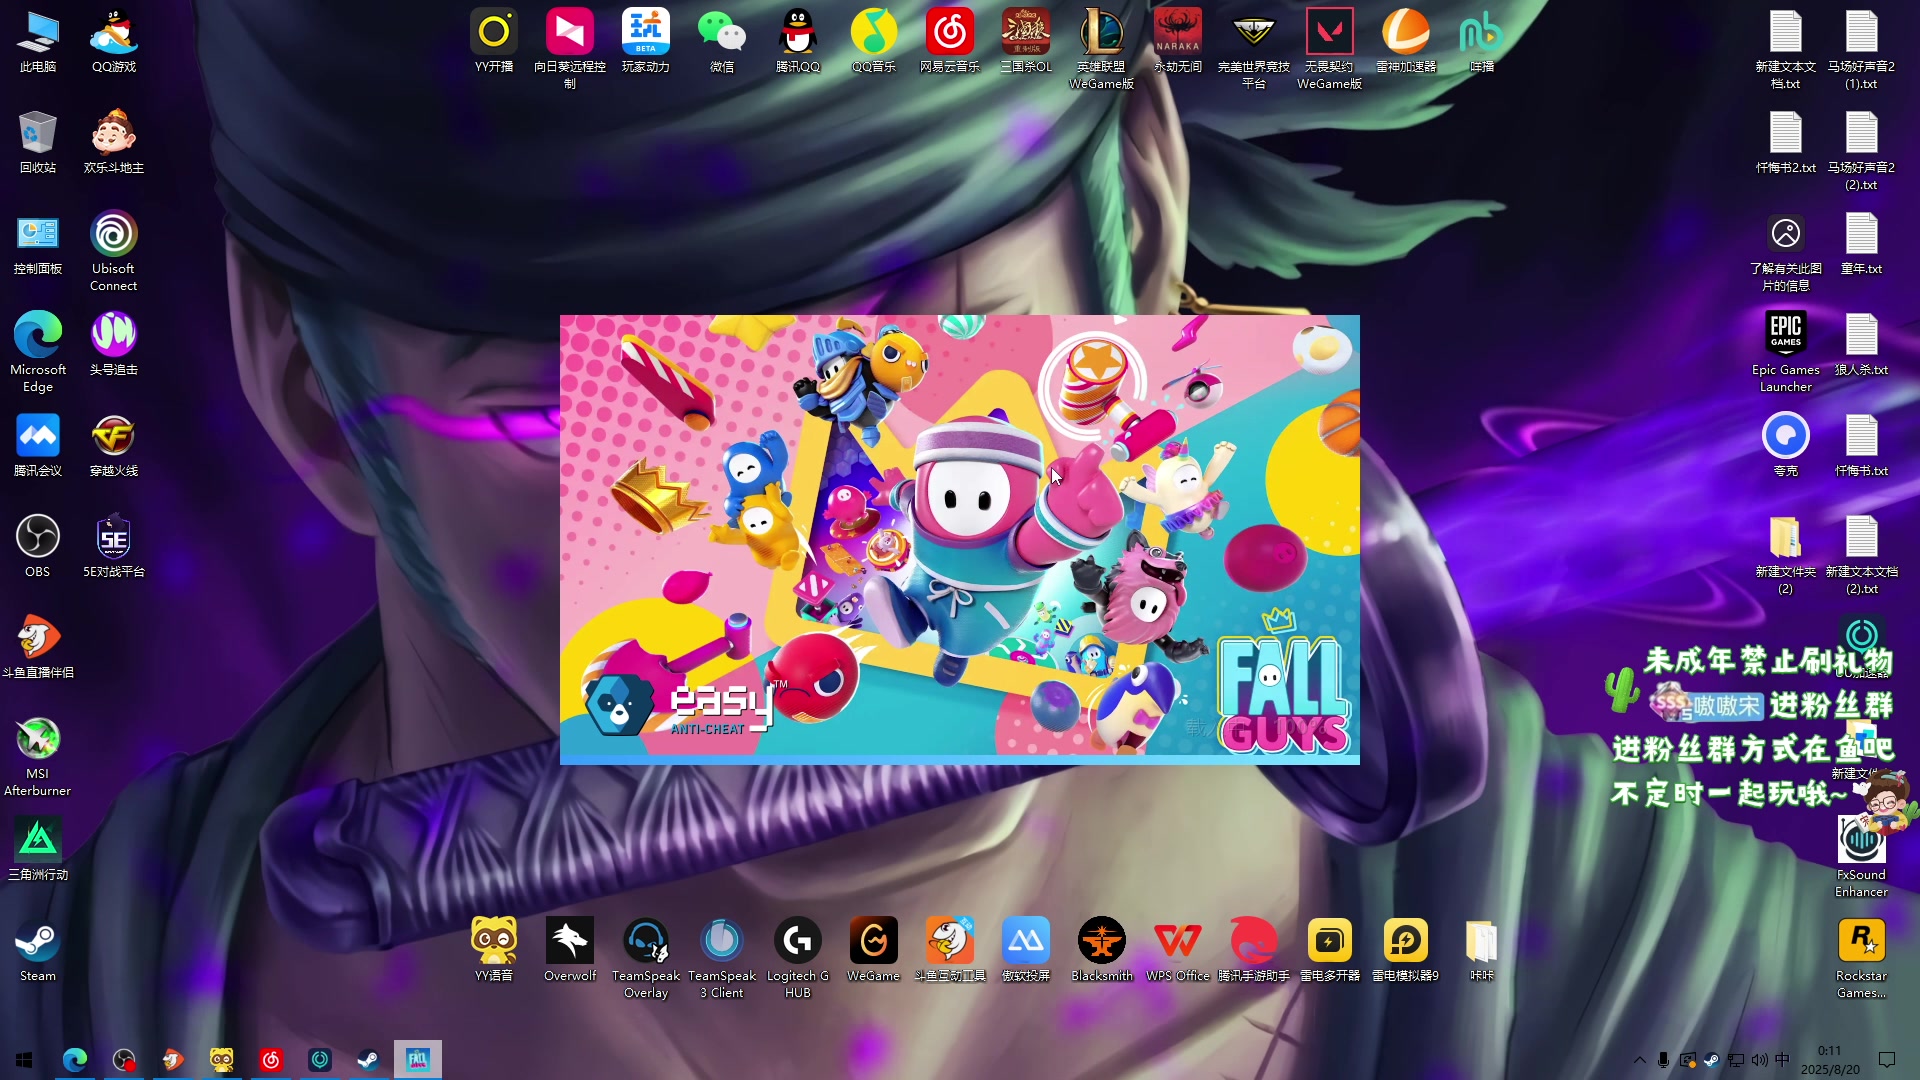This screenshot has width=1920, height=1080.
Task: Open WPS Office icon
Action: [x=1178, y=951]
